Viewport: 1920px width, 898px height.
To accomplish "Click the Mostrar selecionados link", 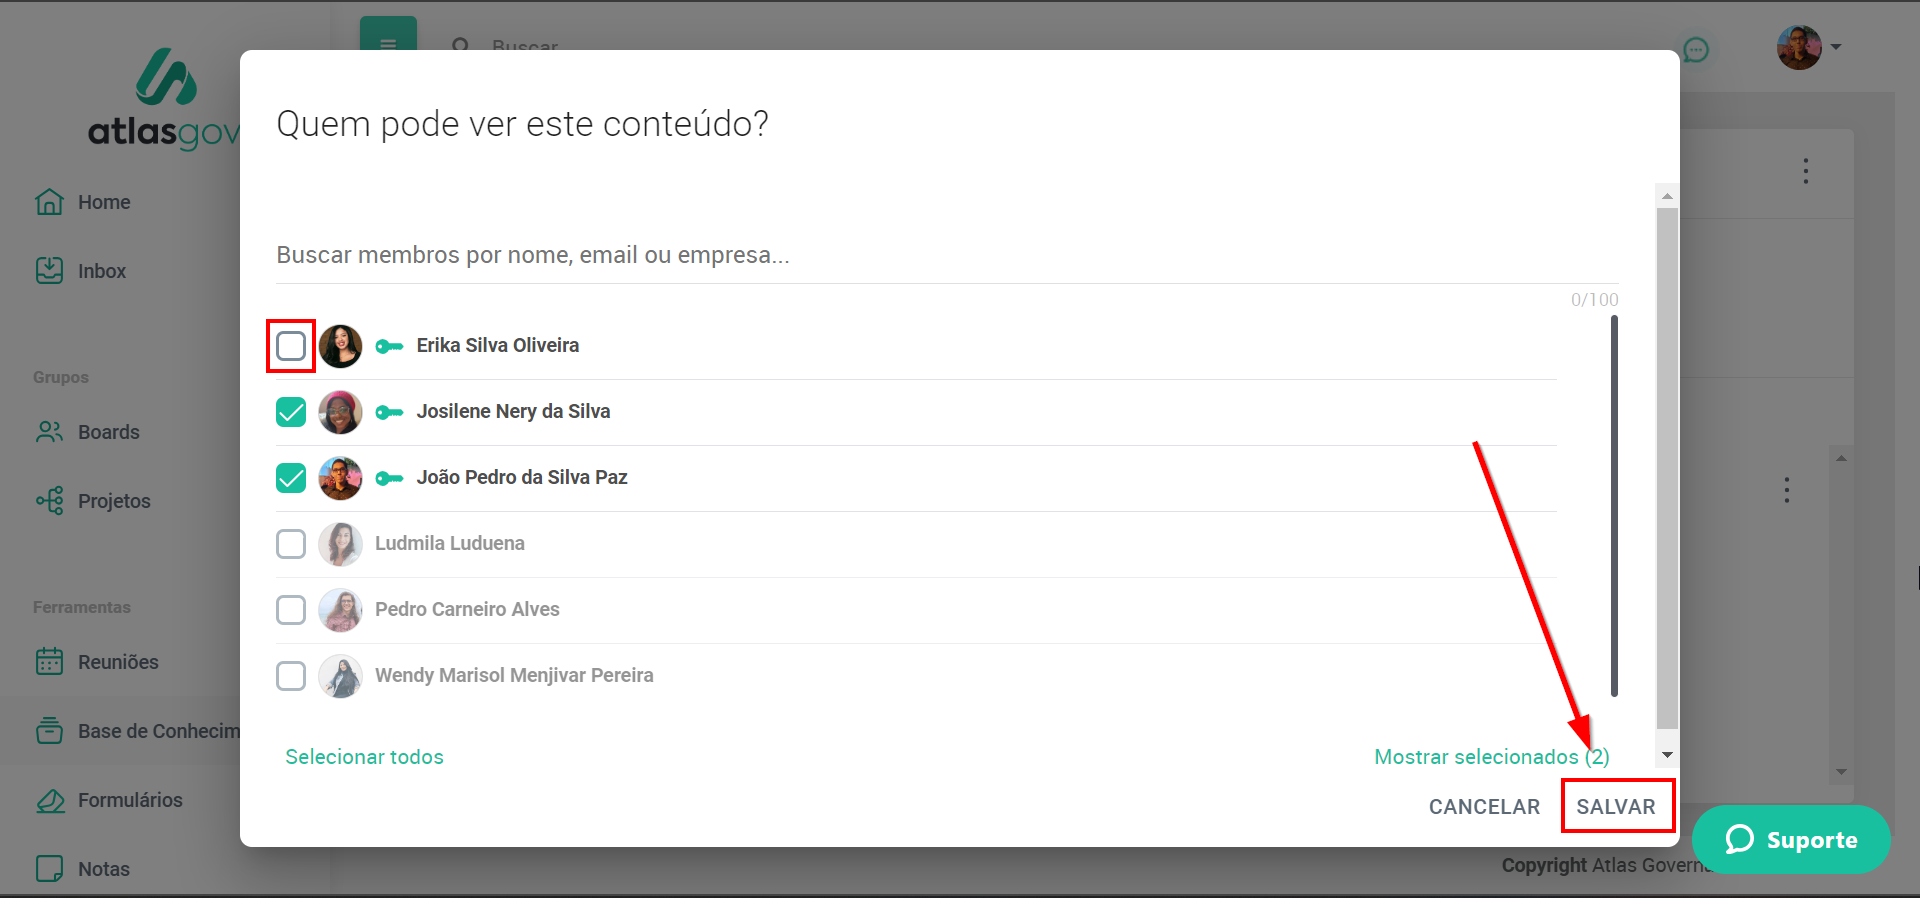I will (x=1491, y=757).
